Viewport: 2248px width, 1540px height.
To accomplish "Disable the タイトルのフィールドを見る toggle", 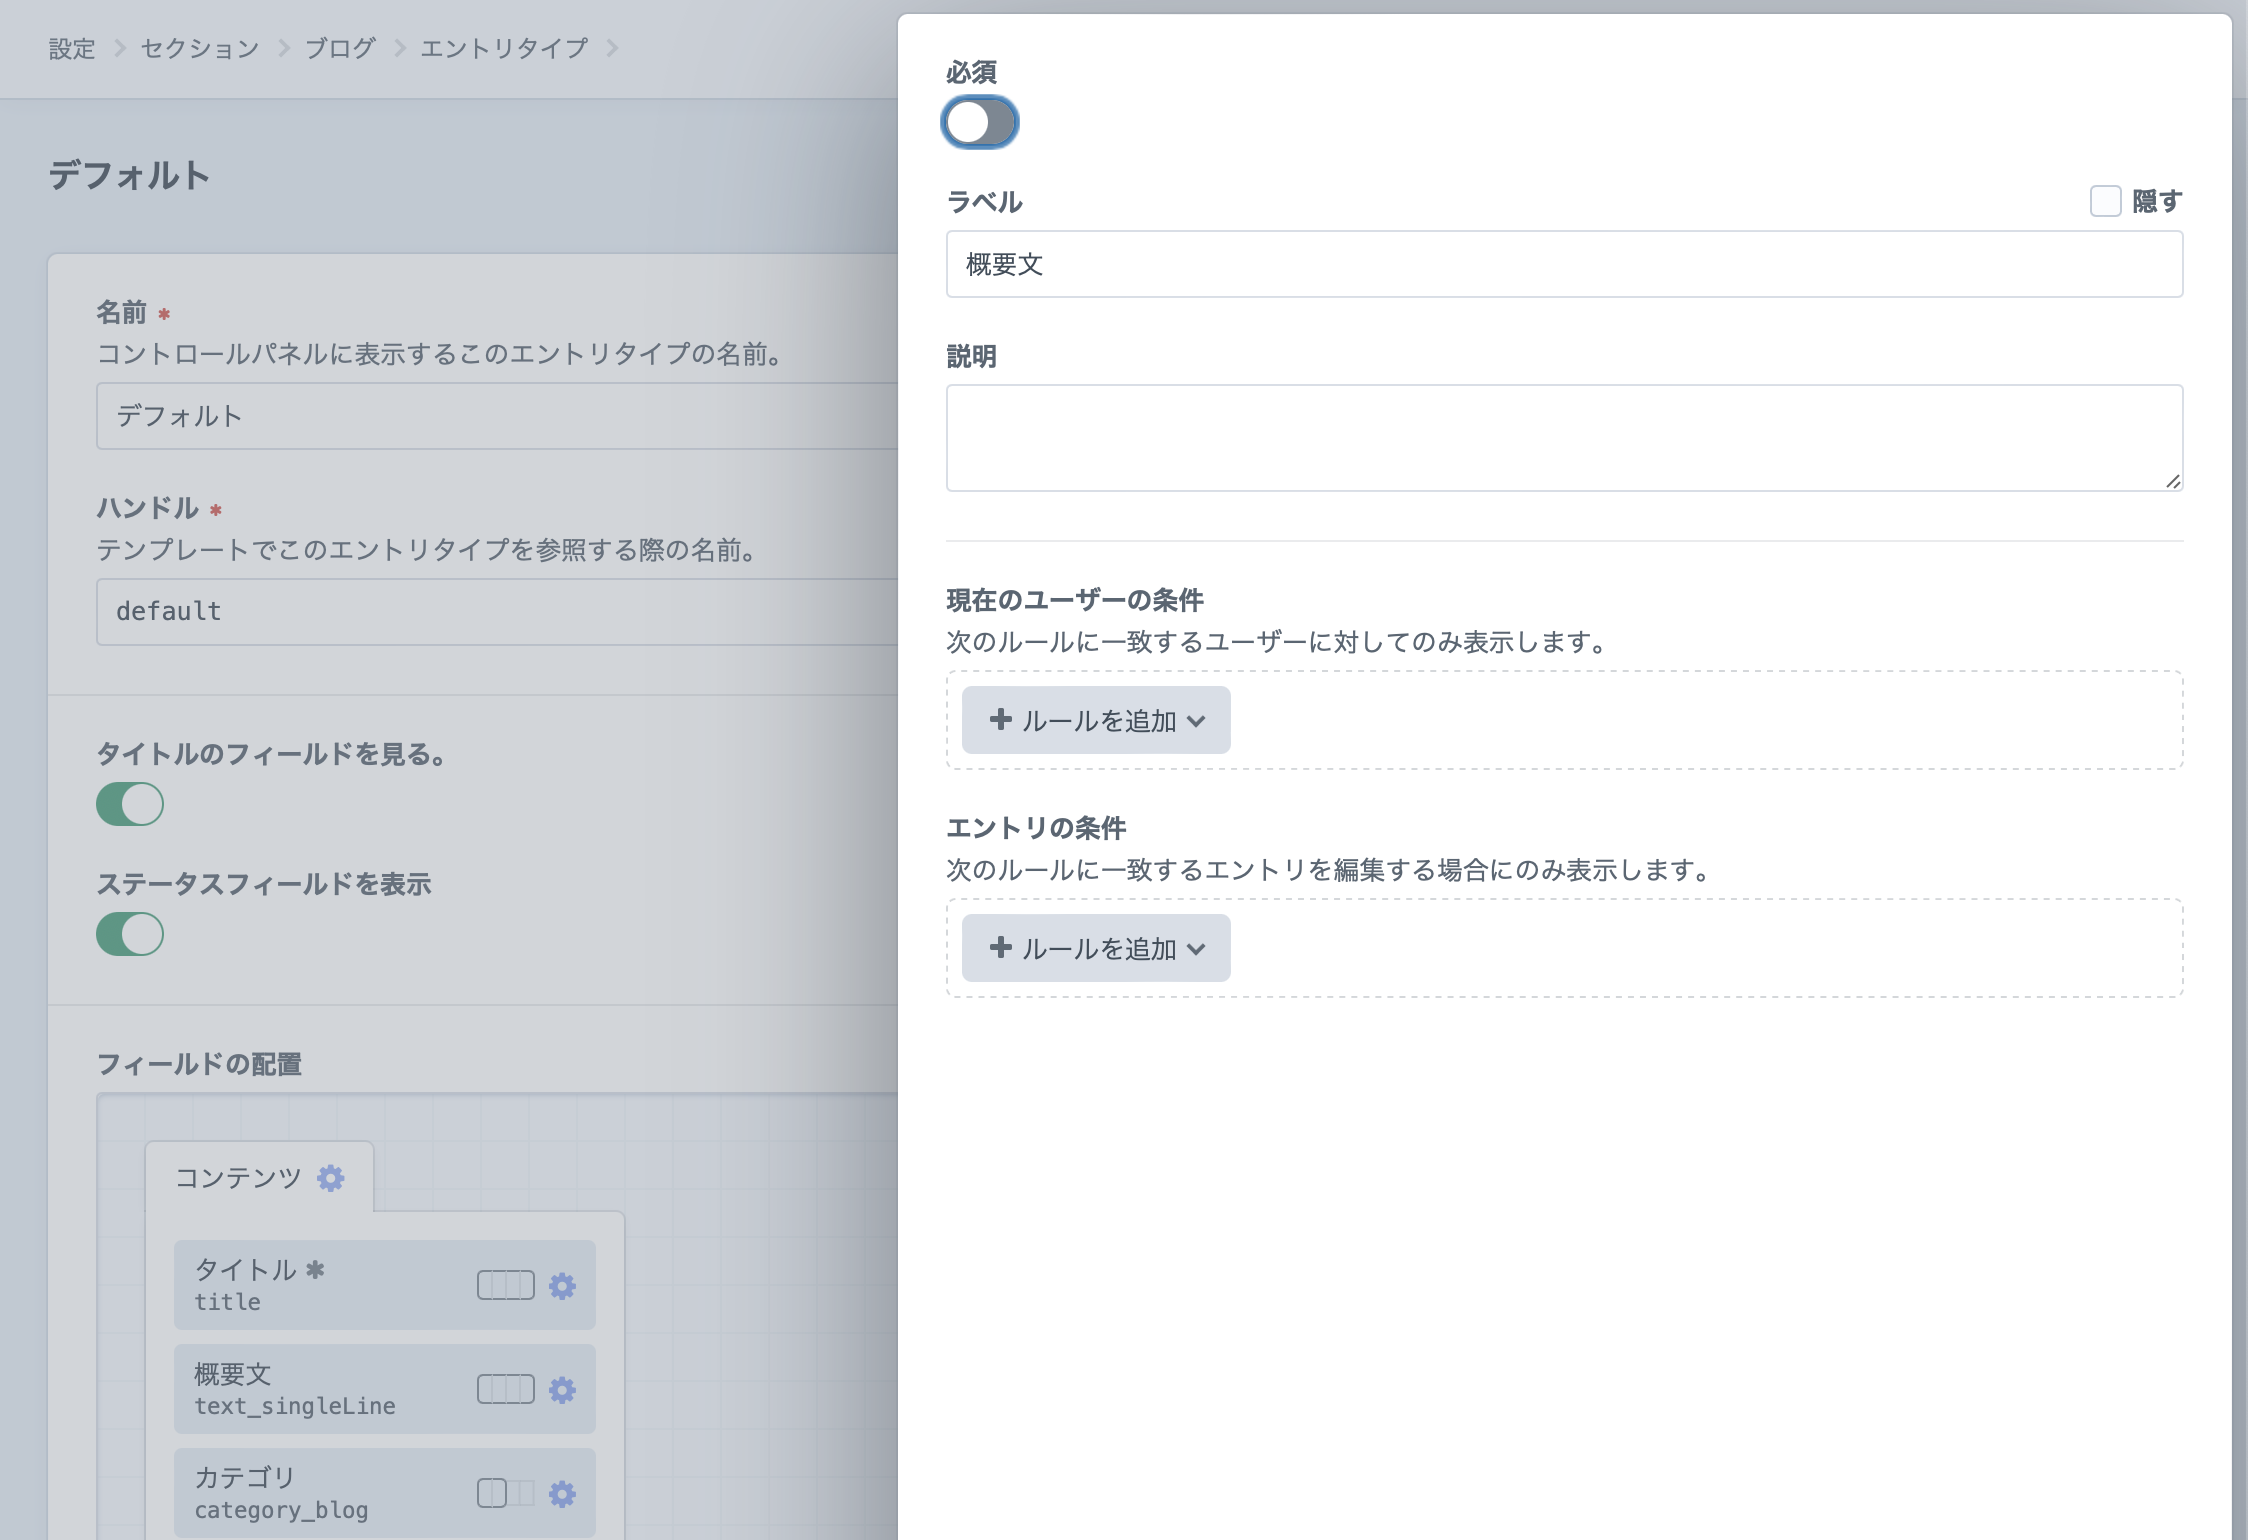I will click(x=130, y=803).
